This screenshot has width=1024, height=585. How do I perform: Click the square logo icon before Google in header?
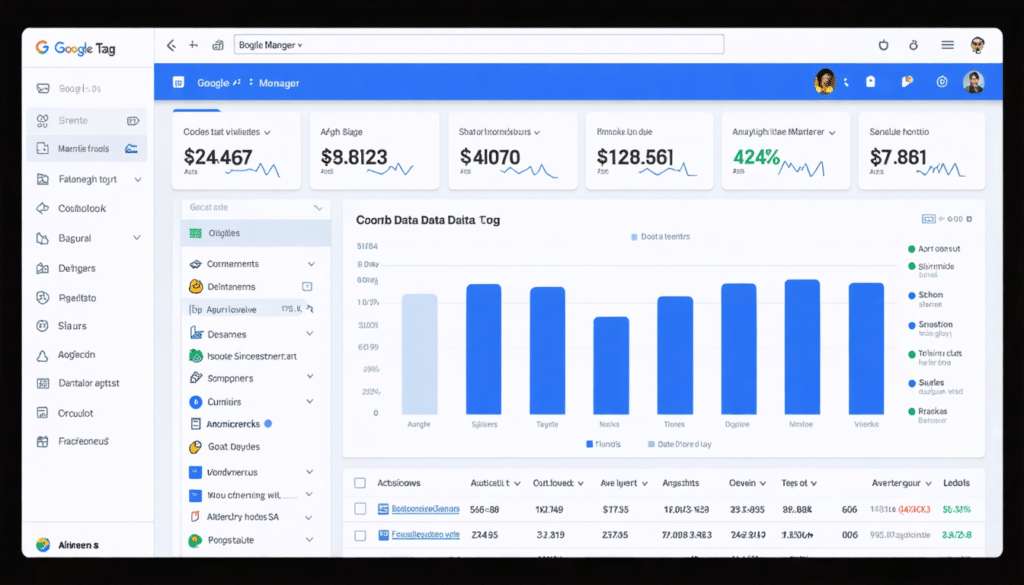coord(178,82)
